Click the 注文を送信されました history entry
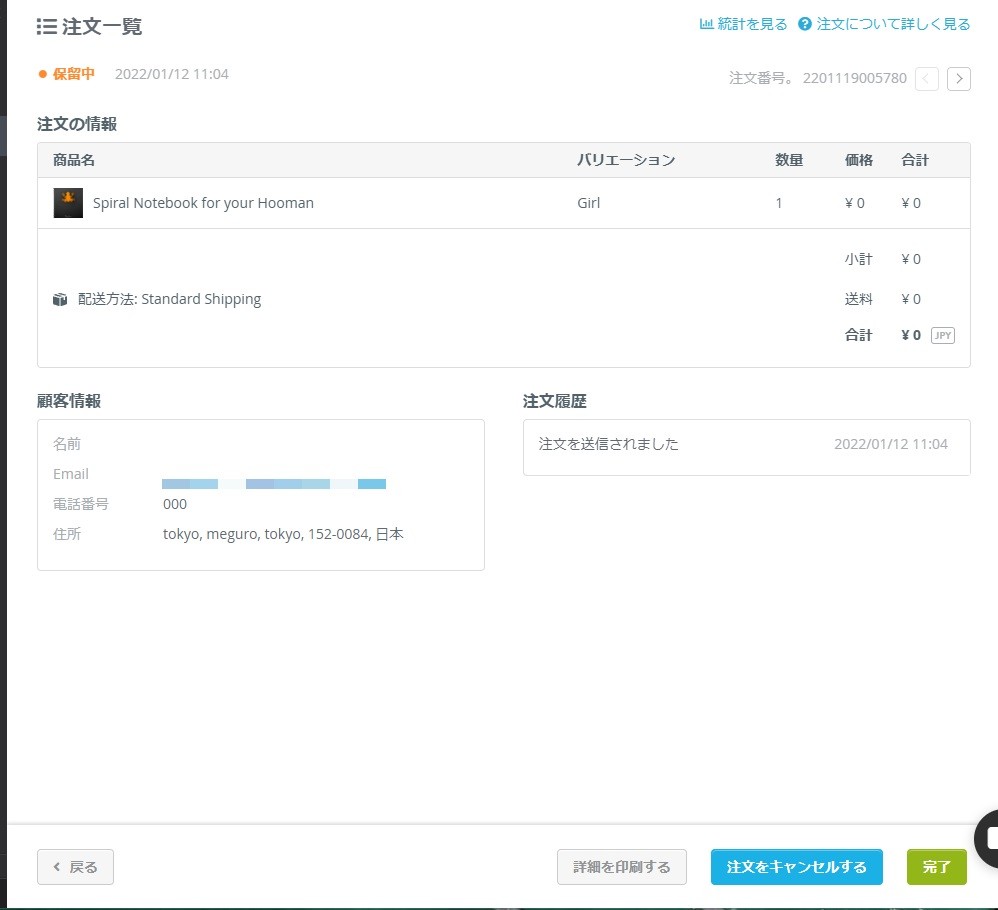The image size is (998, 910). (x=609, y=444)
